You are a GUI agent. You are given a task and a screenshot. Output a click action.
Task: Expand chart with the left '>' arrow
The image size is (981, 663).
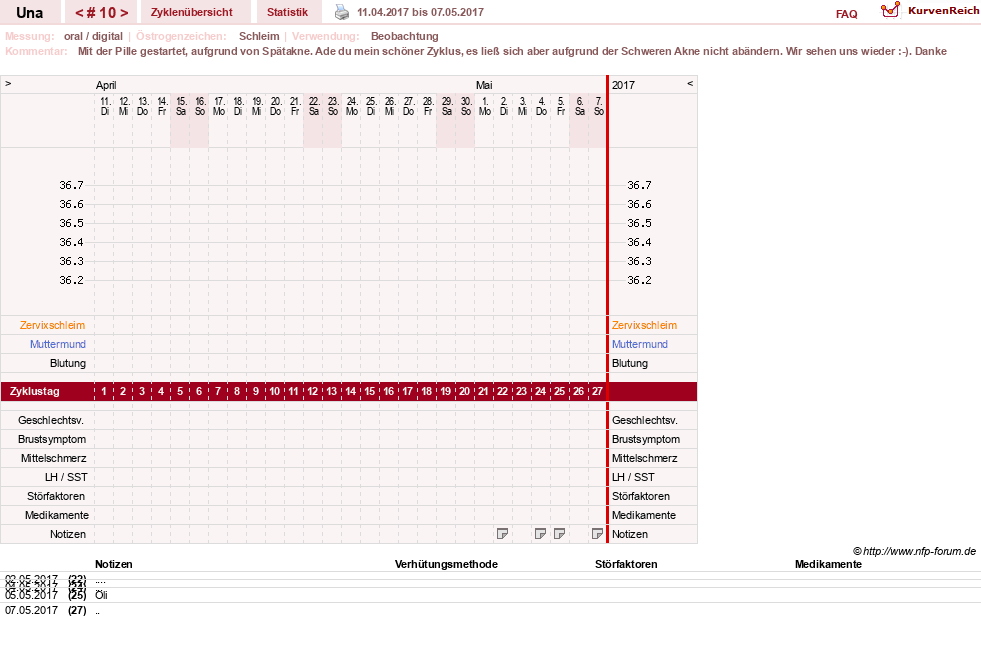[x=8, y=83]
